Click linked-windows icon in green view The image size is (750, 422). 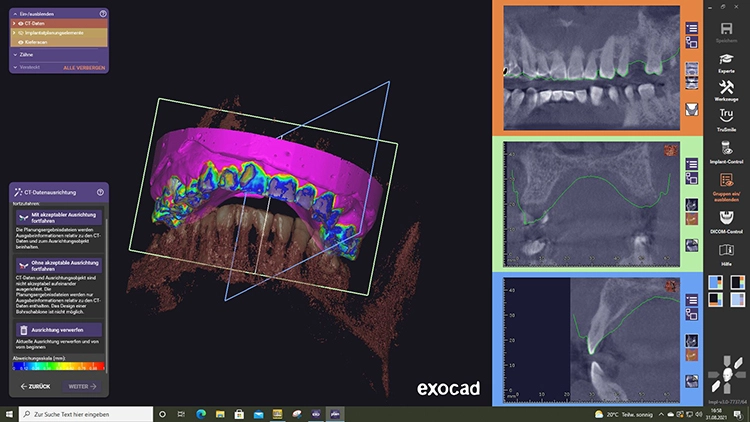(x=692, y=179)
